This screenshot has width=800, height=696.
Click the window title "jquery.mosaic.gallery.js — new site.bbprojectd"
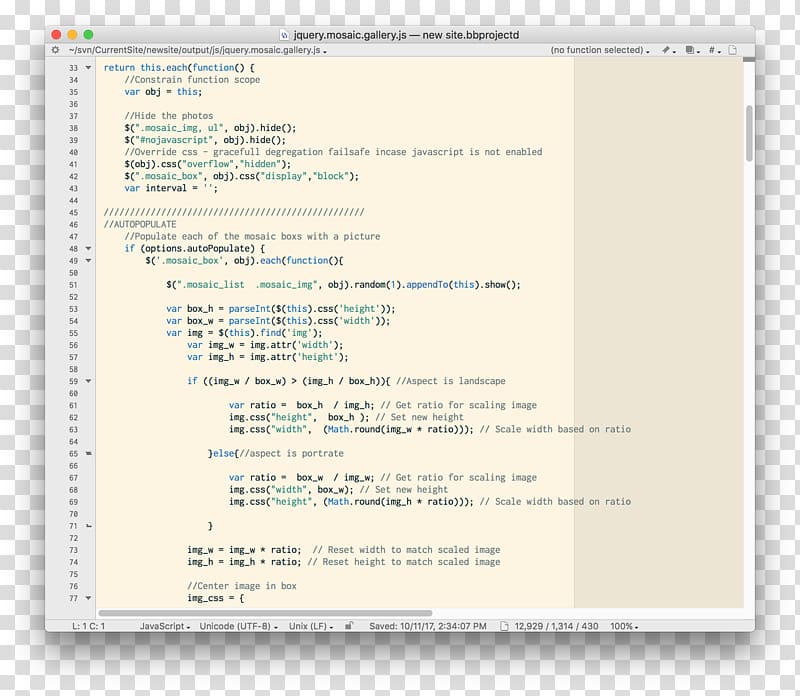tap(406, 35)
